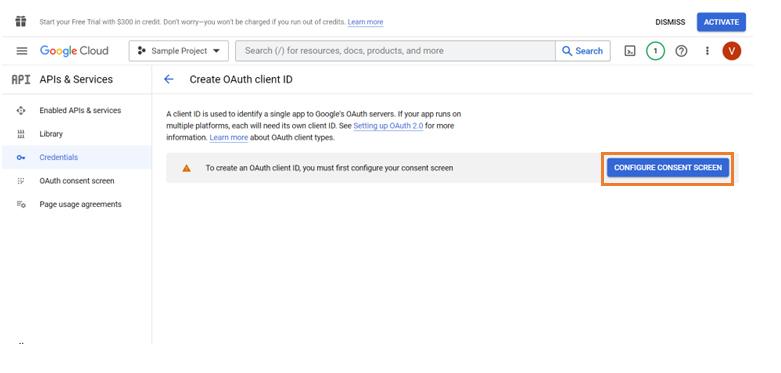The width and height of the screenshot is (781, 373).
Task: Click the gift box free trial icon
Action: click(20, 21)
